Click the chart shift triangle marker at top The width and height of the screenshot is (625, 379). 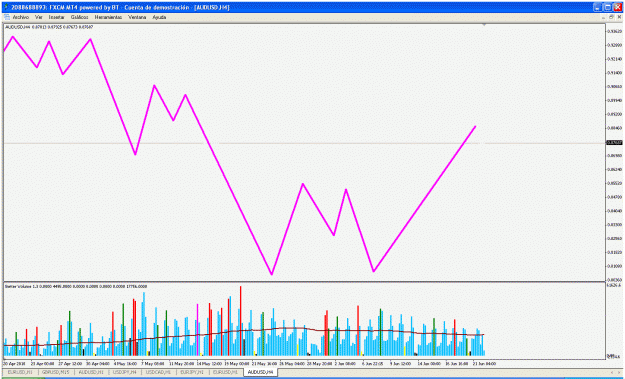[x=484, y=25]
